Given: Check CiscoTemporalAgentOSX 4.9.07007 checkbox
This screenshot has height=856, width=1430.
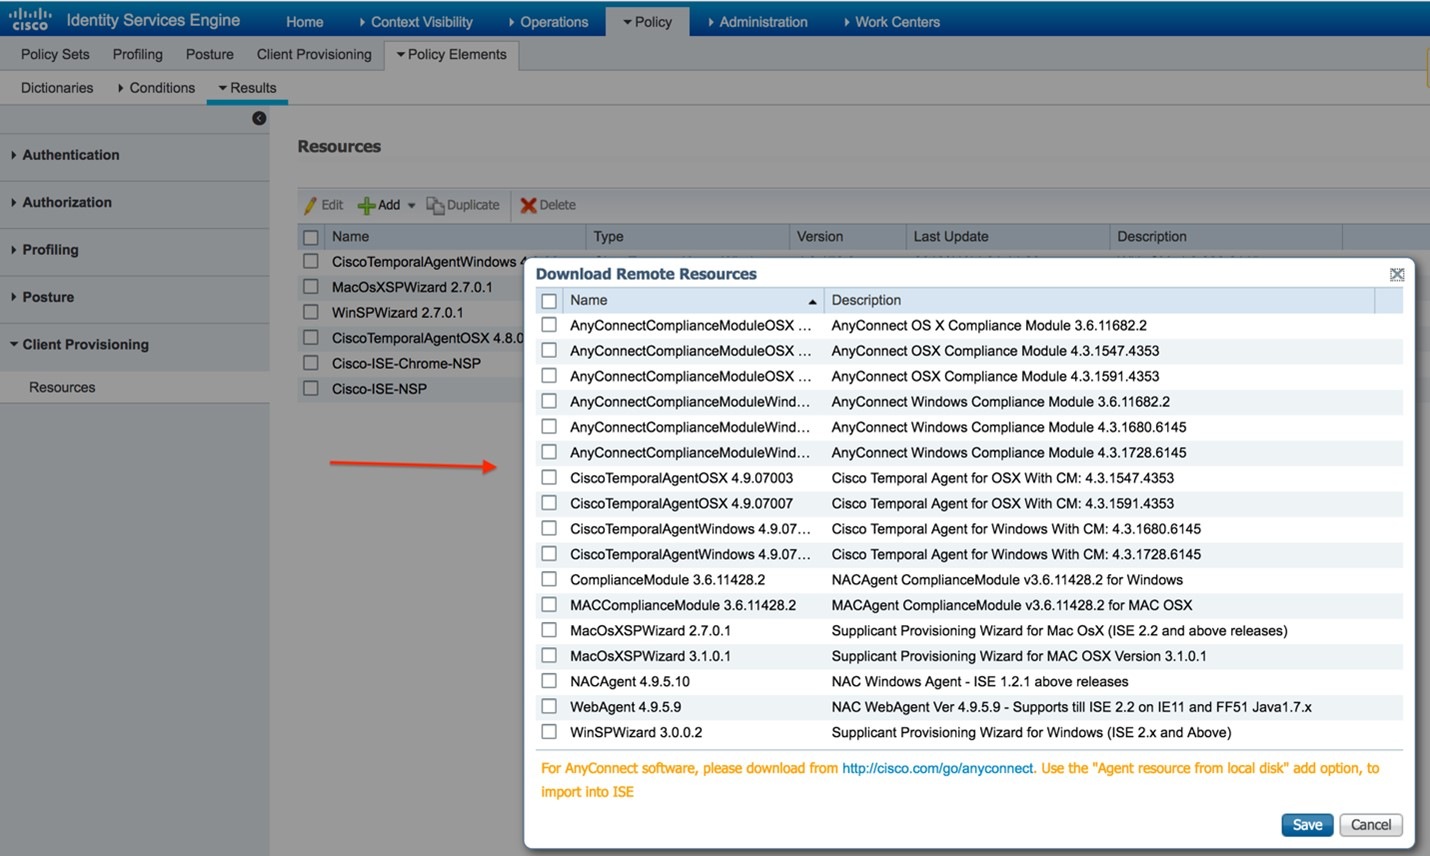Looking at the screenshot, I should [x=549, y=503].
